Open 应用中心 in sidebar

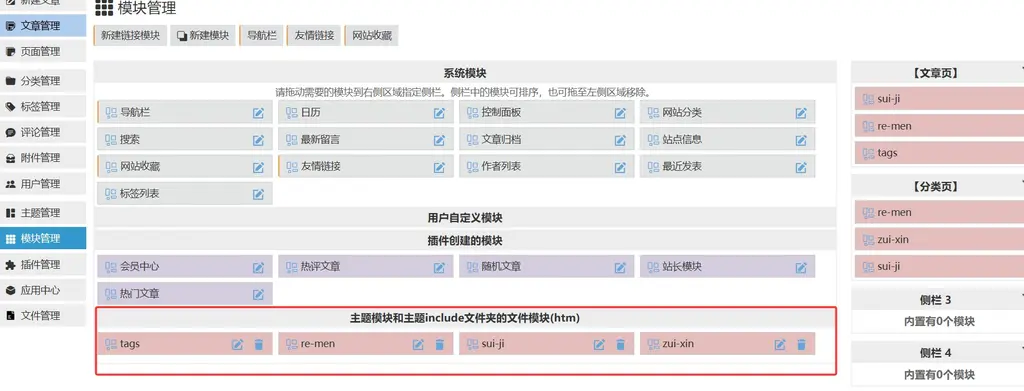43,290
